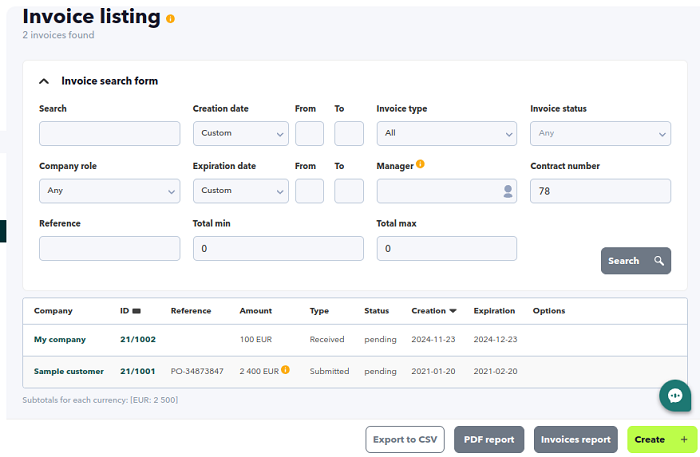Click the 2021-02-20 expiration date cell

pos(496,371)
